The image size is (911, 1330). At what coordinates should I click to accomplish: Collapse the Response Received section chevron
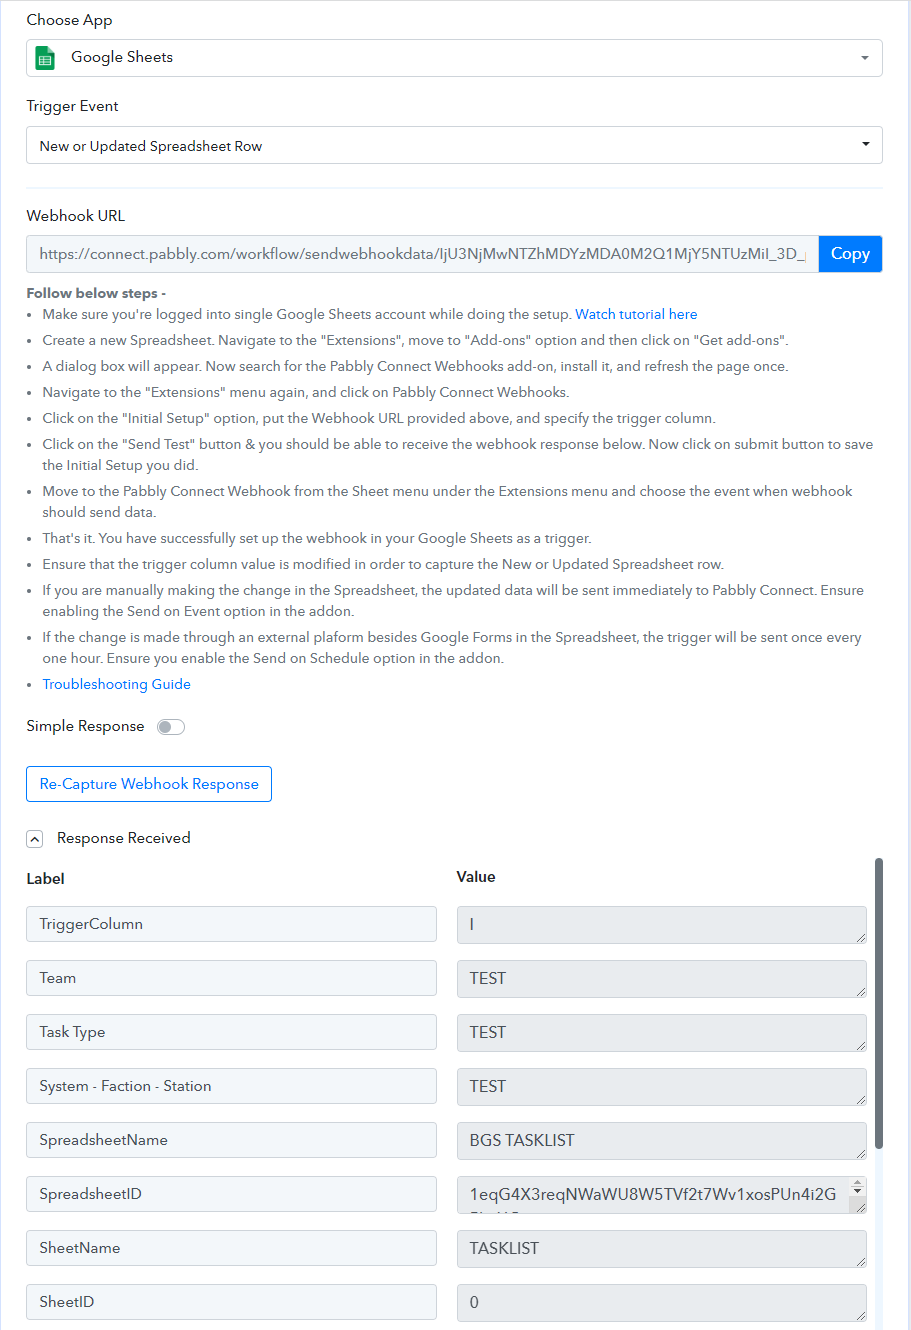click(35, 839)
